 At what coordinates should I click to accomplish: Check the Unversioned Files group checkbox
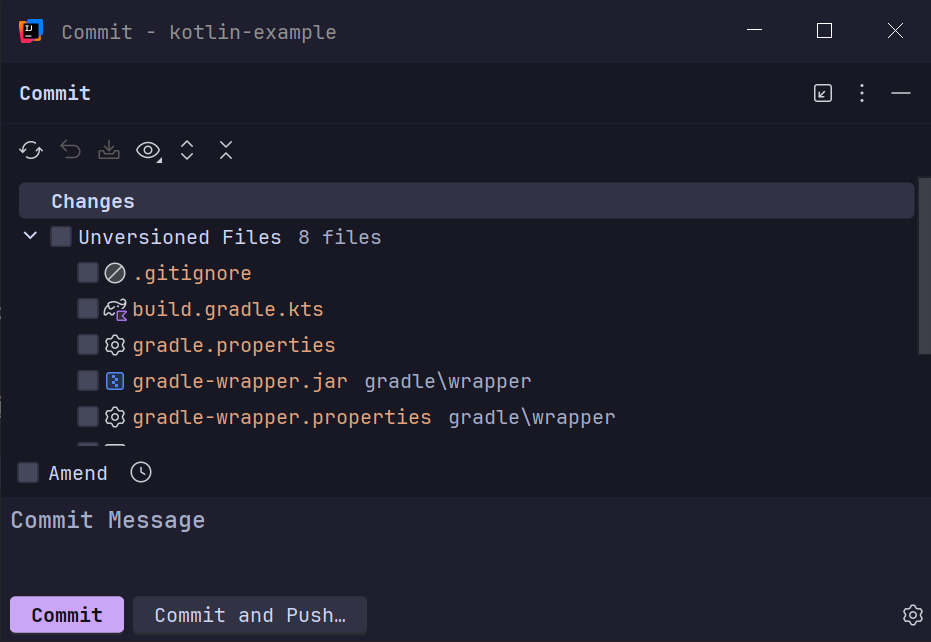click(x=60, y=237)
